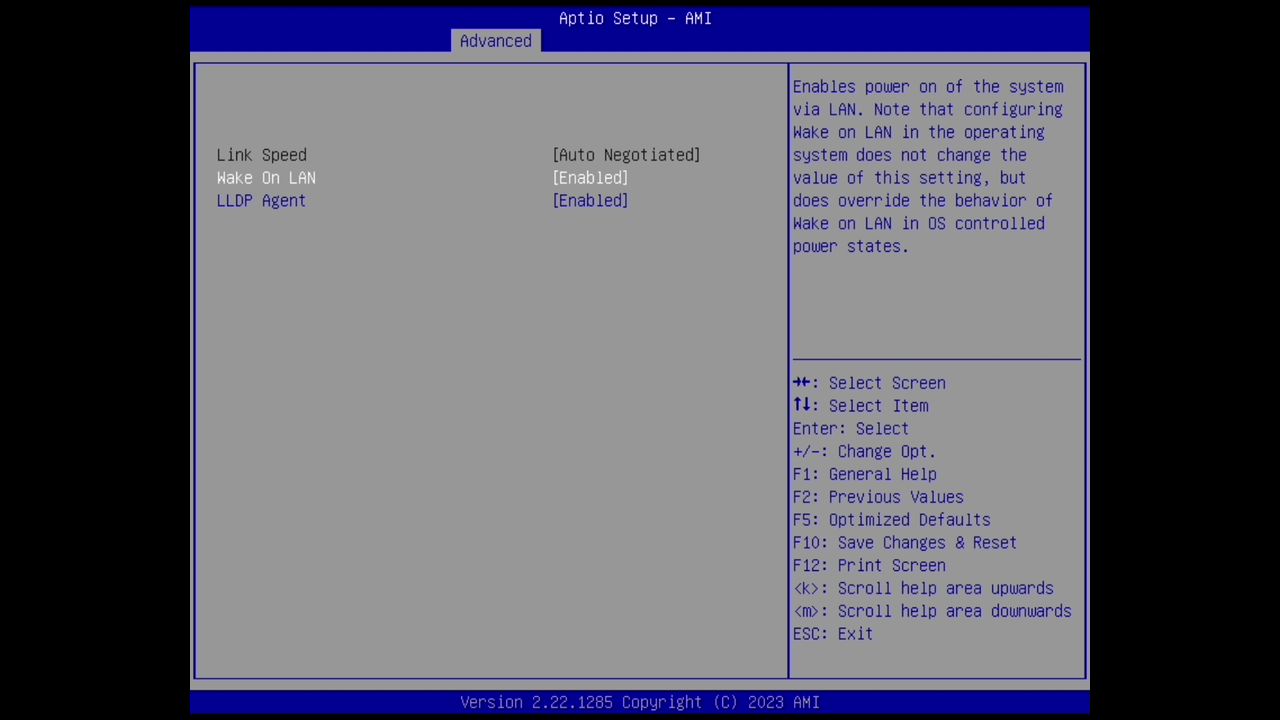The width and height of the screenshot is (1280, 720).
Task: Click the F5: Optimized Defaults hint
Action: pyautogui.click(x=892, y=520)
